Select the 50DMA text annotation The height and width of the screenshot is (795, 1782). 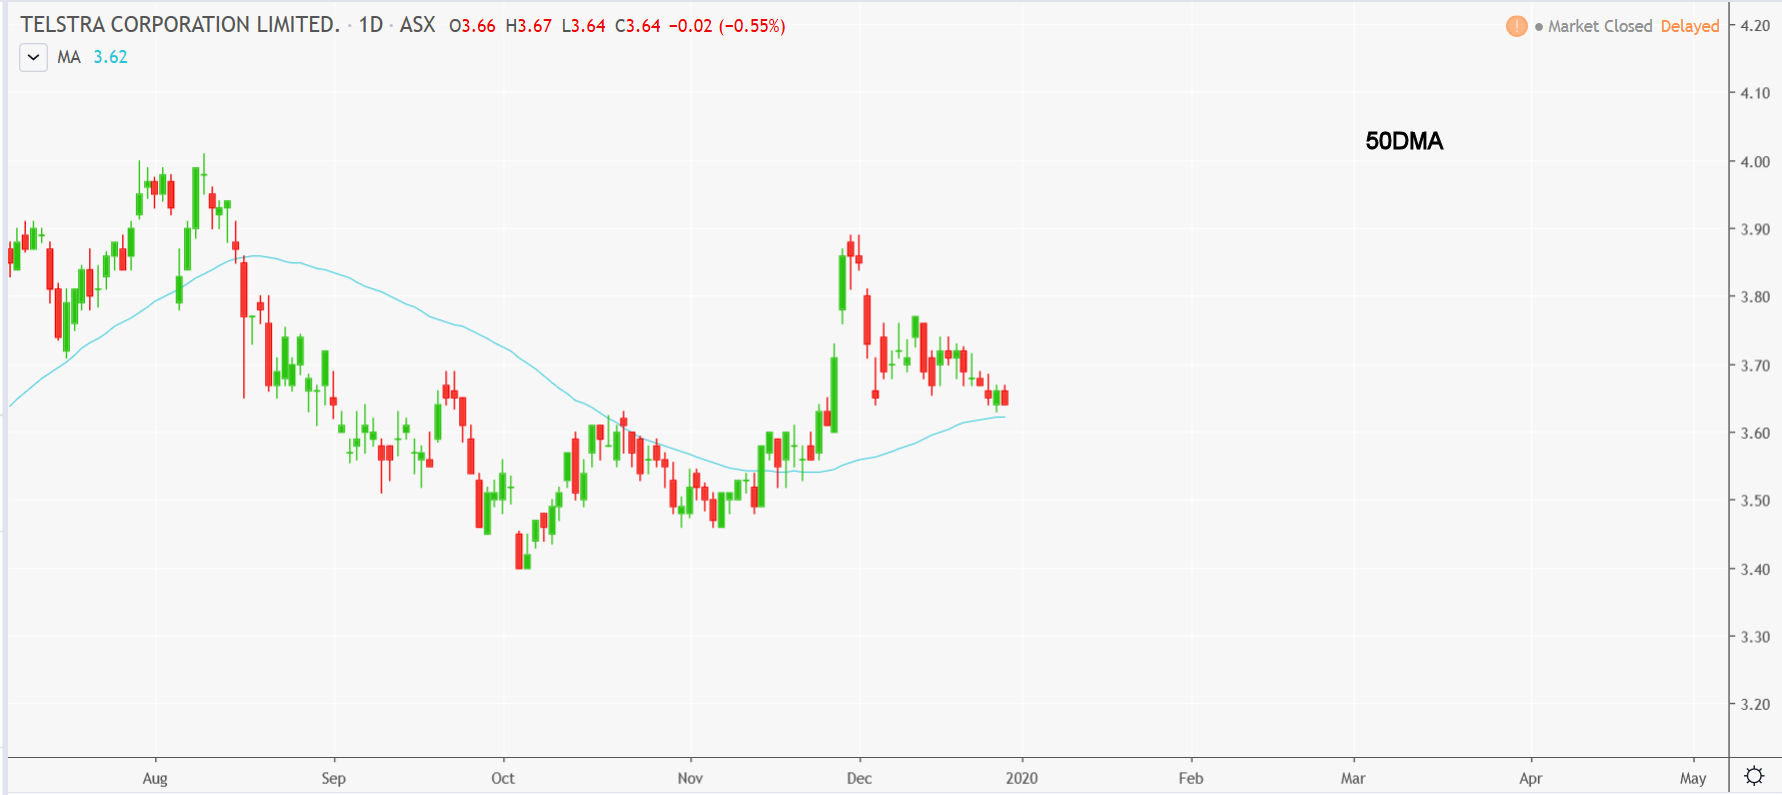point(1404,141)
